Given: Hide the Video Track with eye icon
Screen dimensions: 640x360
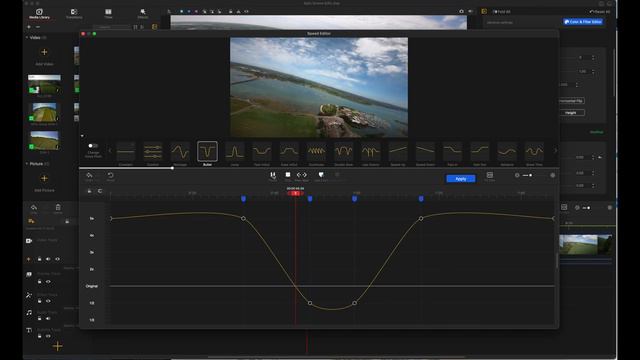Looking at the screenshot, I should point(57,259).
